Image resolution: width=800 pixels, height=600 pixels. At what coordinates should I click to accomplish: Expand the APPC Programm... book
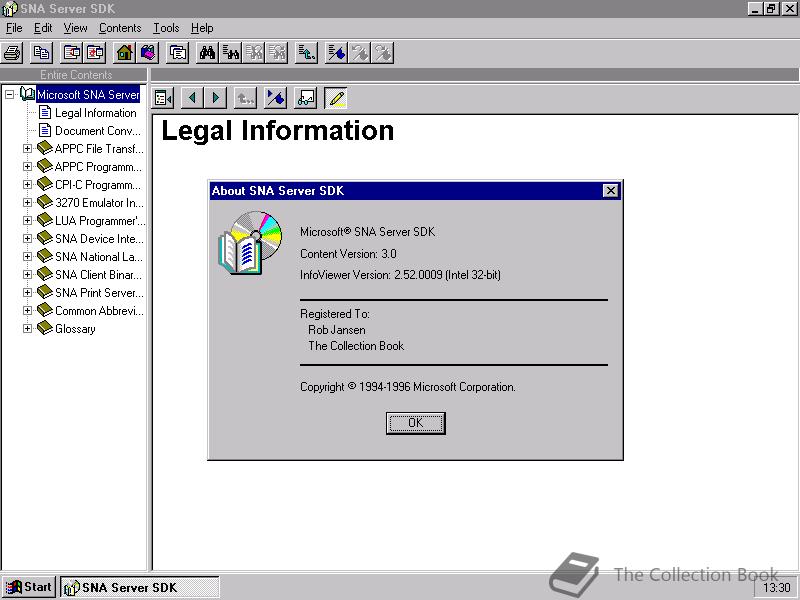(x=28, y=166)
